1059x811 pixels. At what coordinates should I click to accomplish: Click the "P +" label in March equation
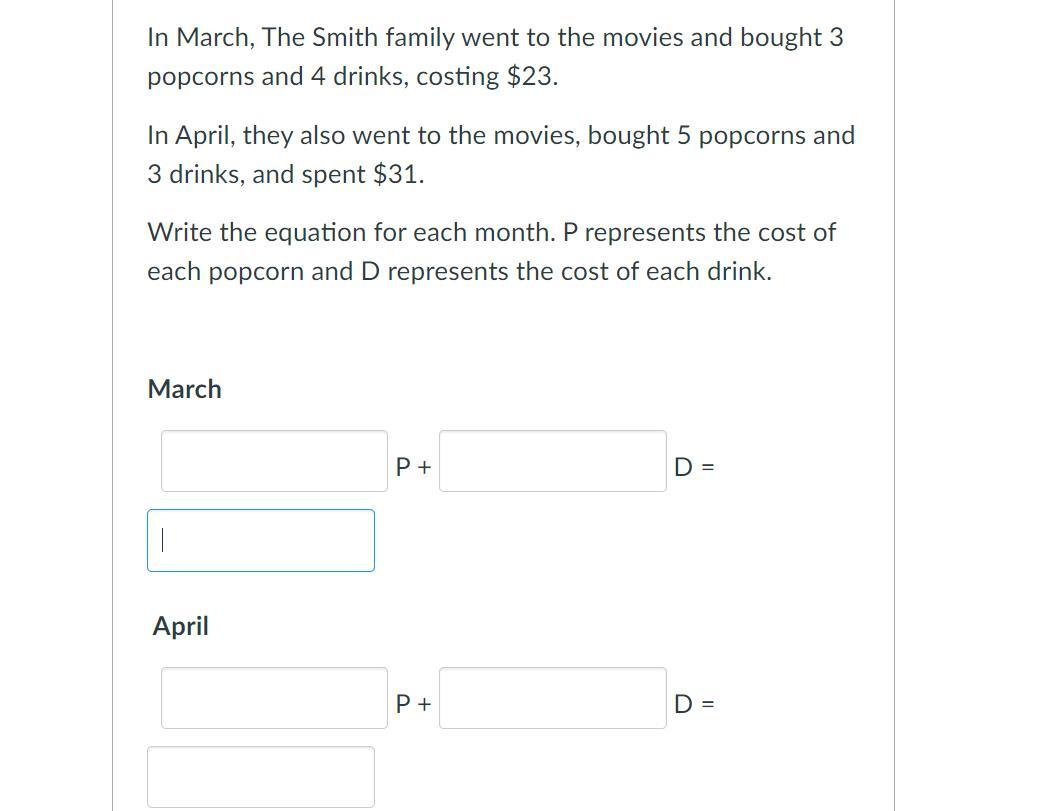[413, 467]
